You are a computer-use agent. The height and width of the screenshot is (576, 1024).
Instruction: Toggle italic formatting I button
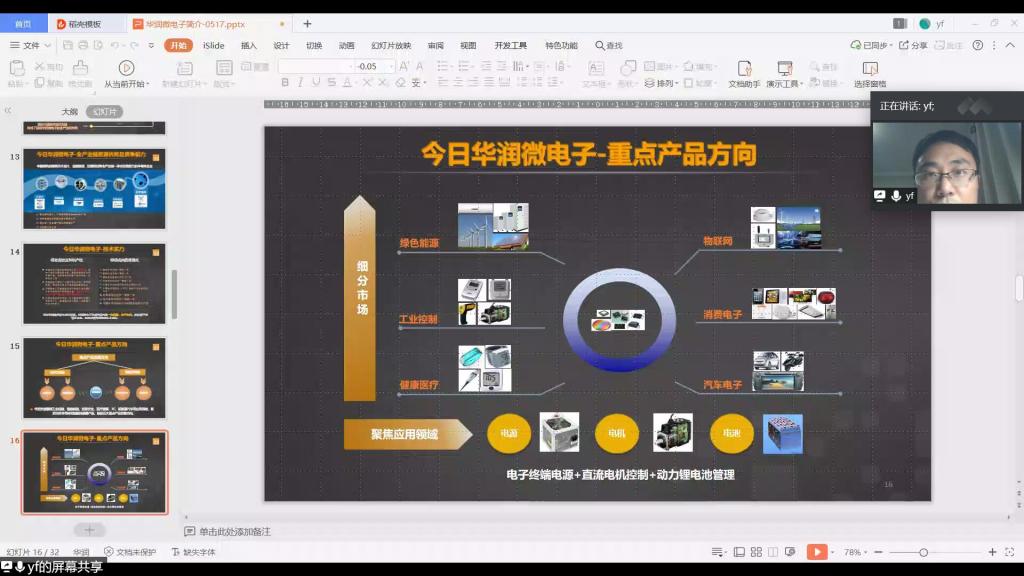(300, 83)
